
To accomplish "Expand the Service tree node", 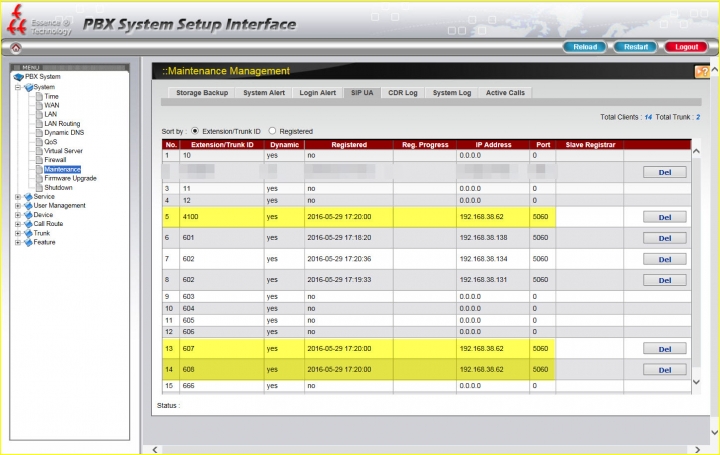I will click(x=18, y=197).
